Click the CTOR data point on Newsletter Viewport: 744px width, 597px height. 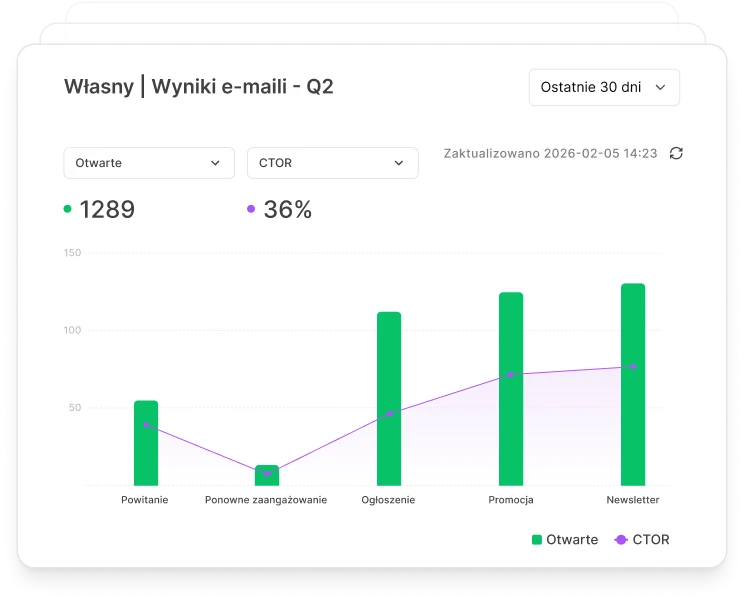pos(633,367)
